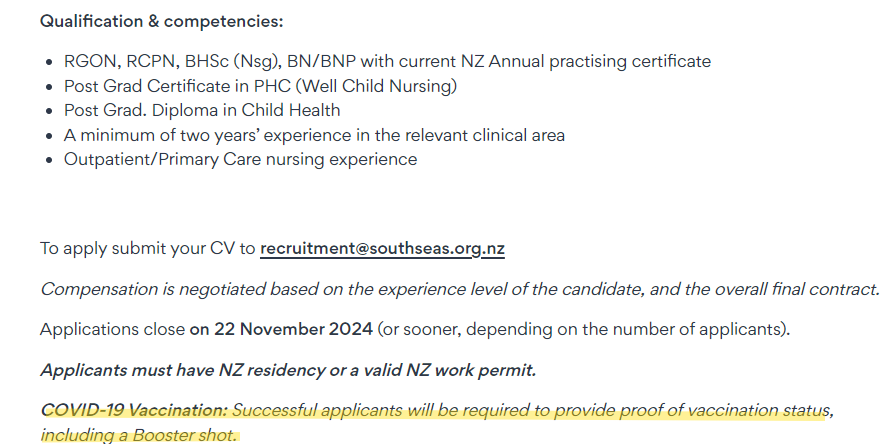
Task: Click the Post Grad Certificate in PHC line
Action: click(x=260, y=86)
